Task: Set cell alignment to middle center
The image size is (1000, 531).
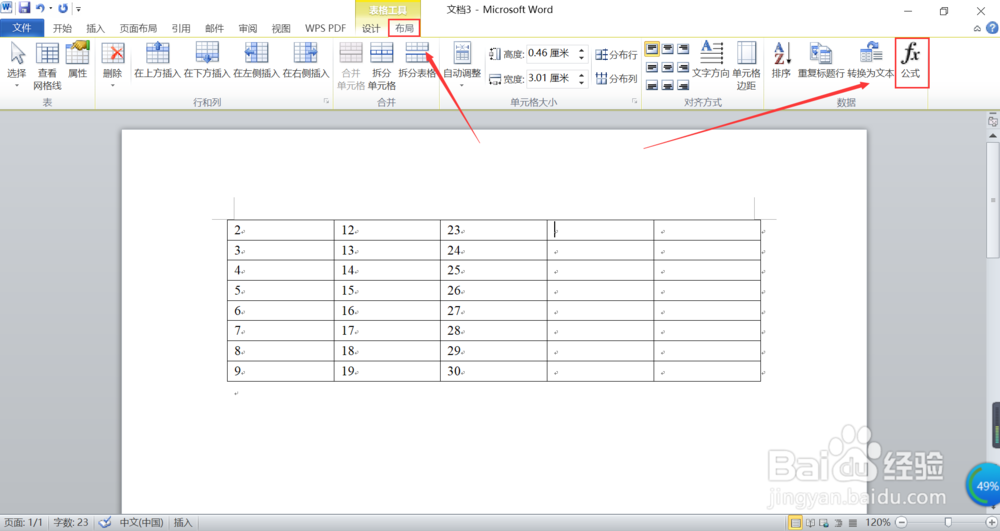Action: [x=667, y=67]
